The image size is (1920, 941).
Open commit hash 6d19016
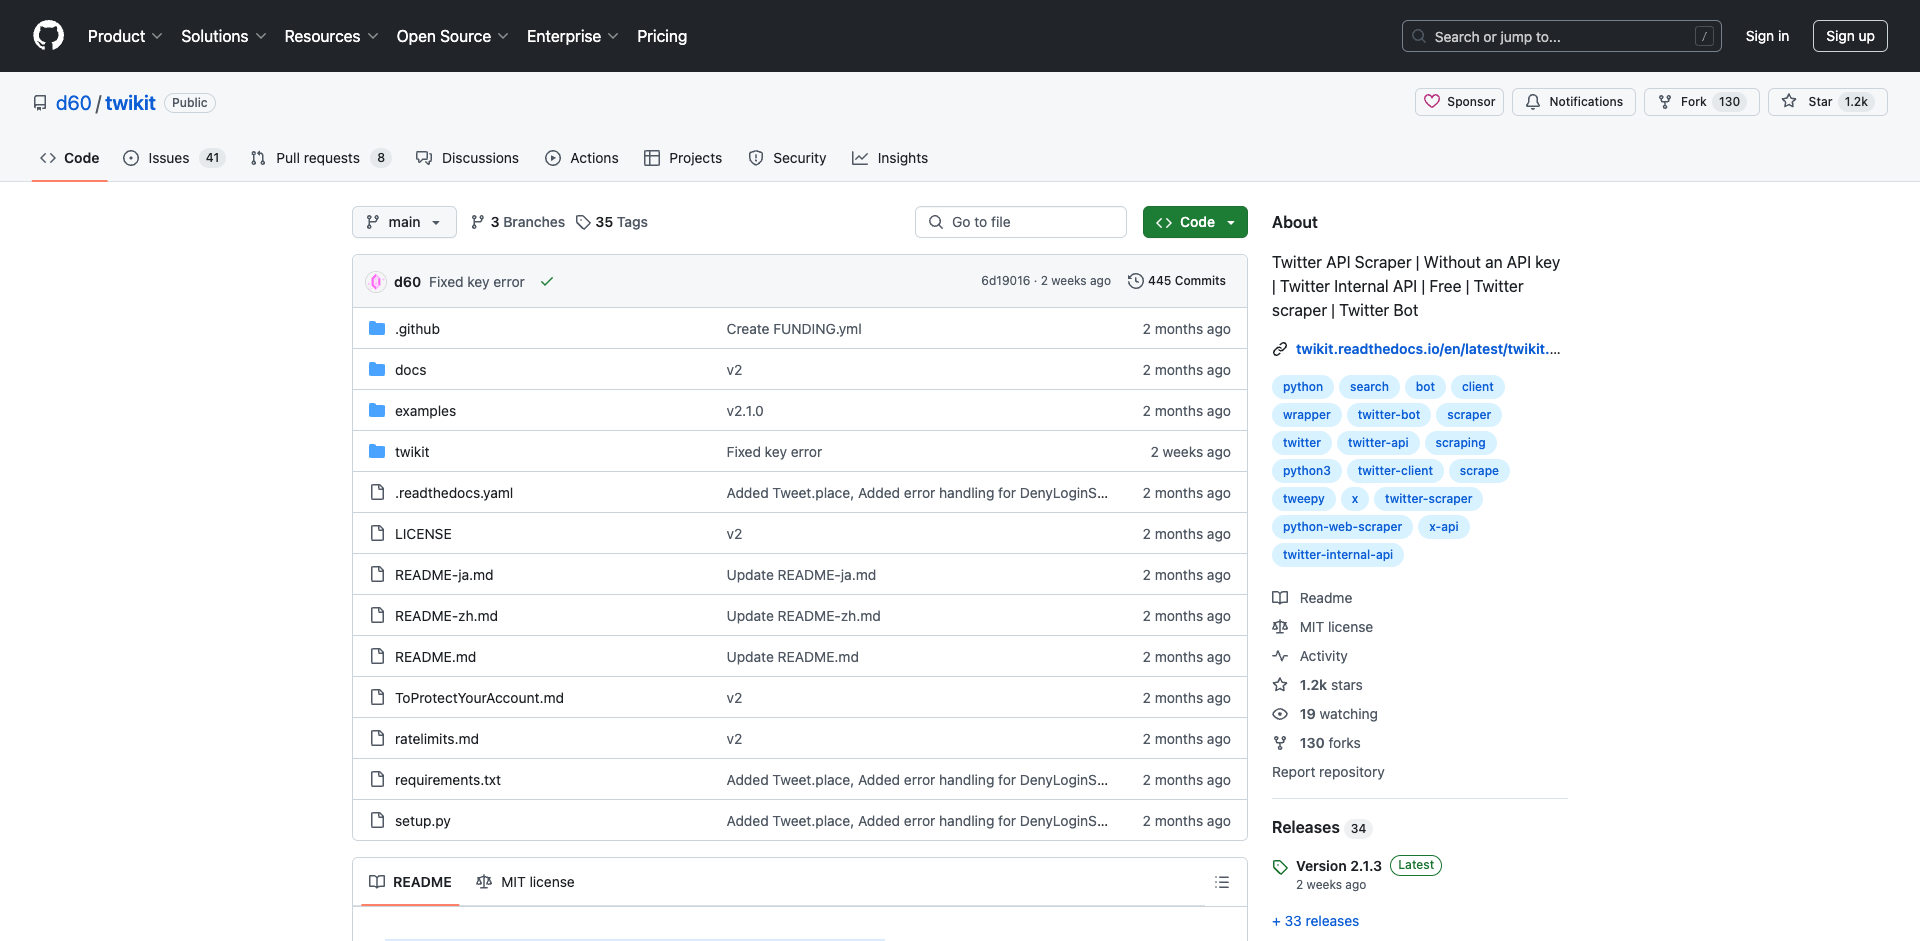click(1005, 281)
